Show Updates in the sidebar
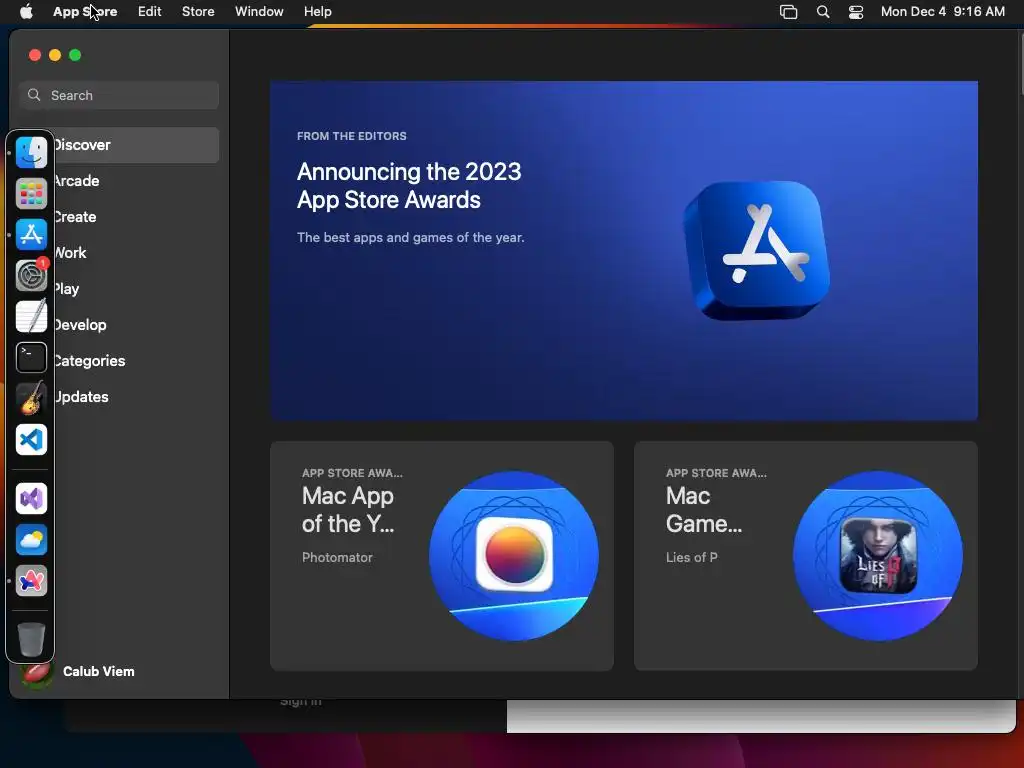Image resolution: width=1024 pixels, height=768 pixels. (120, 396)
